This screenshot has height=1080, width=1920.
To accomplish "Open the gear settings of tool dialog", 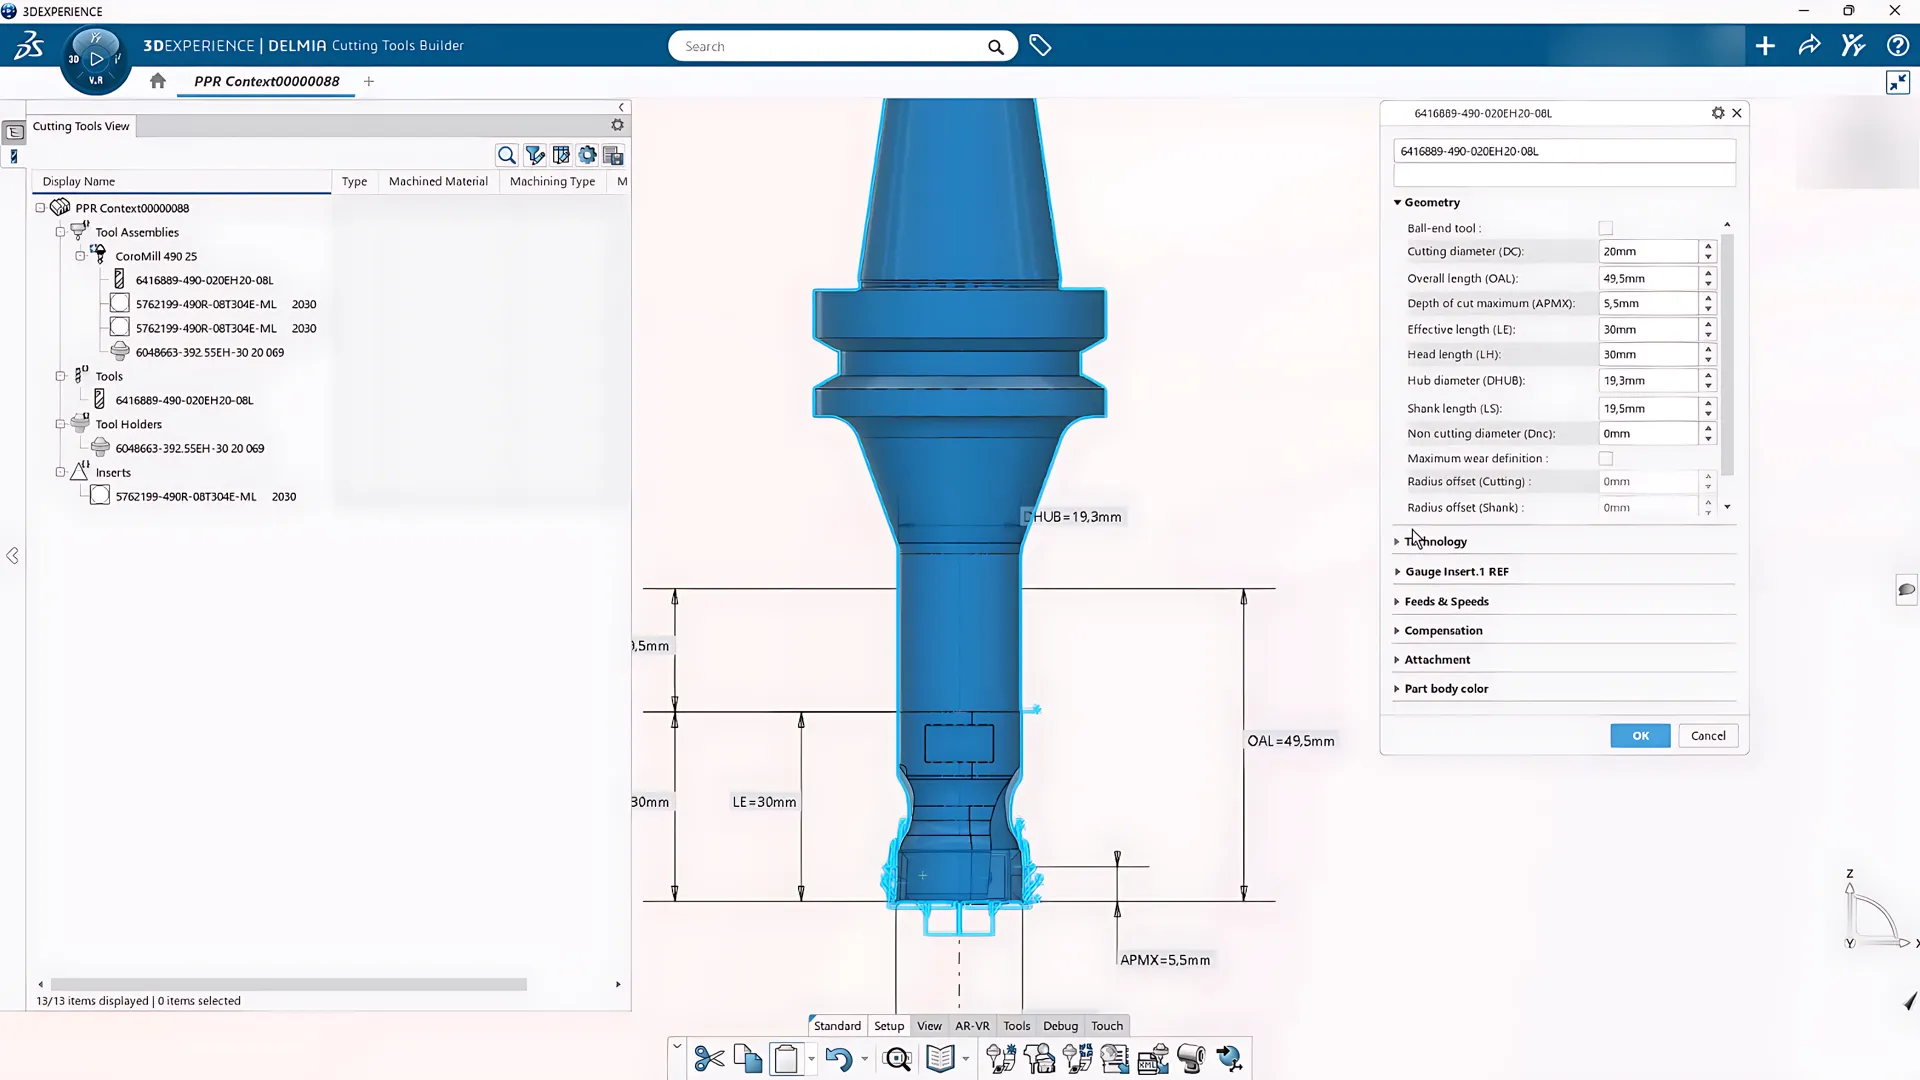I will [x=1718, y=113].
